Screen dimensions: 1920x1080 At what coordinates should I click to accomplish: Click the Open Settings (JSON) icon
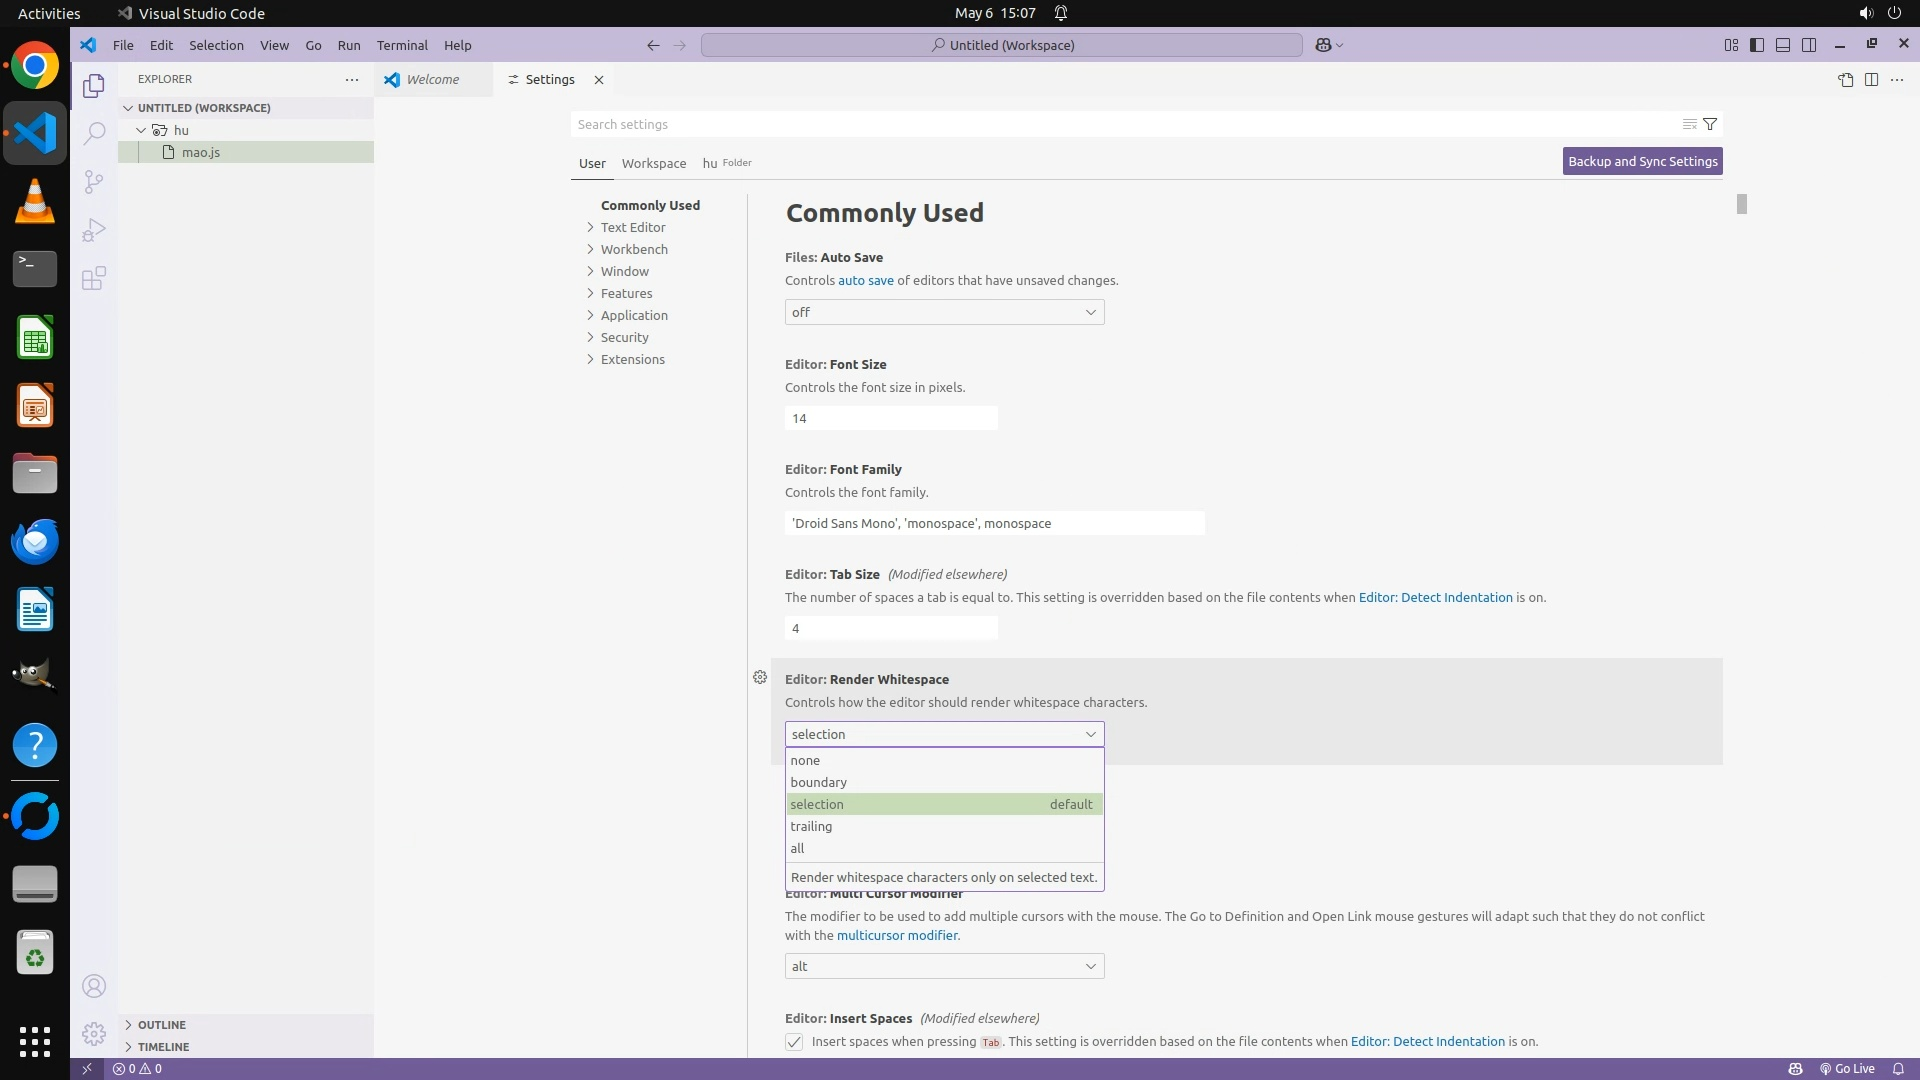(x=1845, y=80)
